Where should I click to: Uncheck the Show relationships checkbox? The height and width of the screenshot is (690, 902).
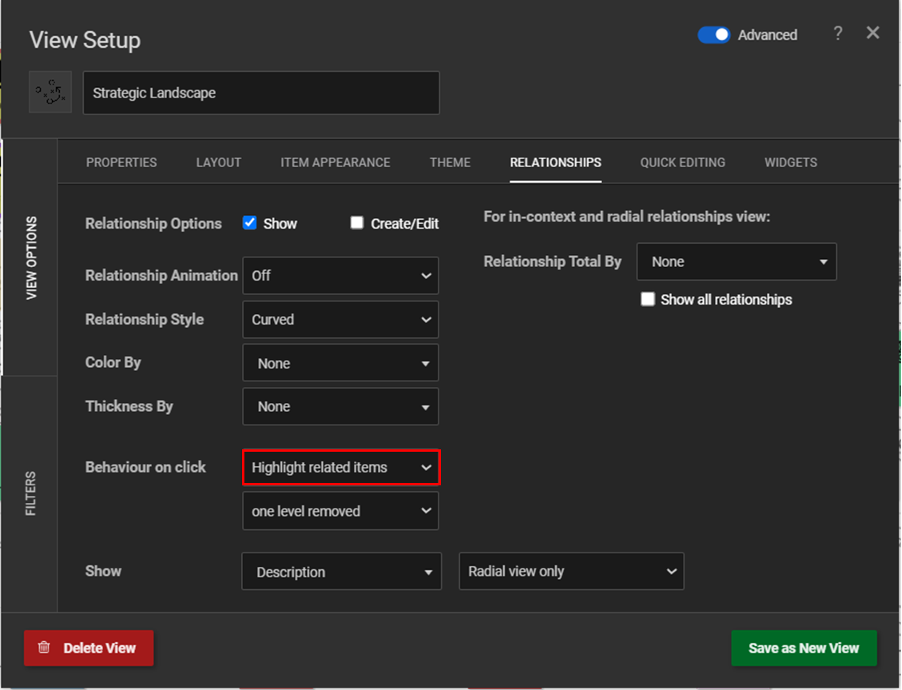coord(250,223)
